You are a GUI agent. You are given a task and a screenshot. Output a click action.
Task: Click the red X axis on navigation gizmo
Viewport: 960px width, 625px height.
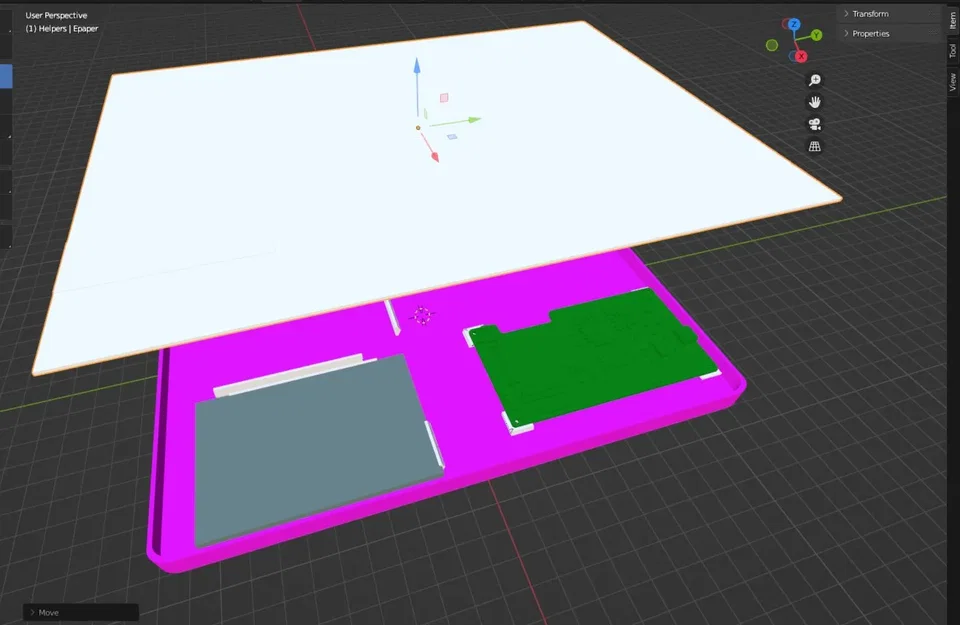801,56
